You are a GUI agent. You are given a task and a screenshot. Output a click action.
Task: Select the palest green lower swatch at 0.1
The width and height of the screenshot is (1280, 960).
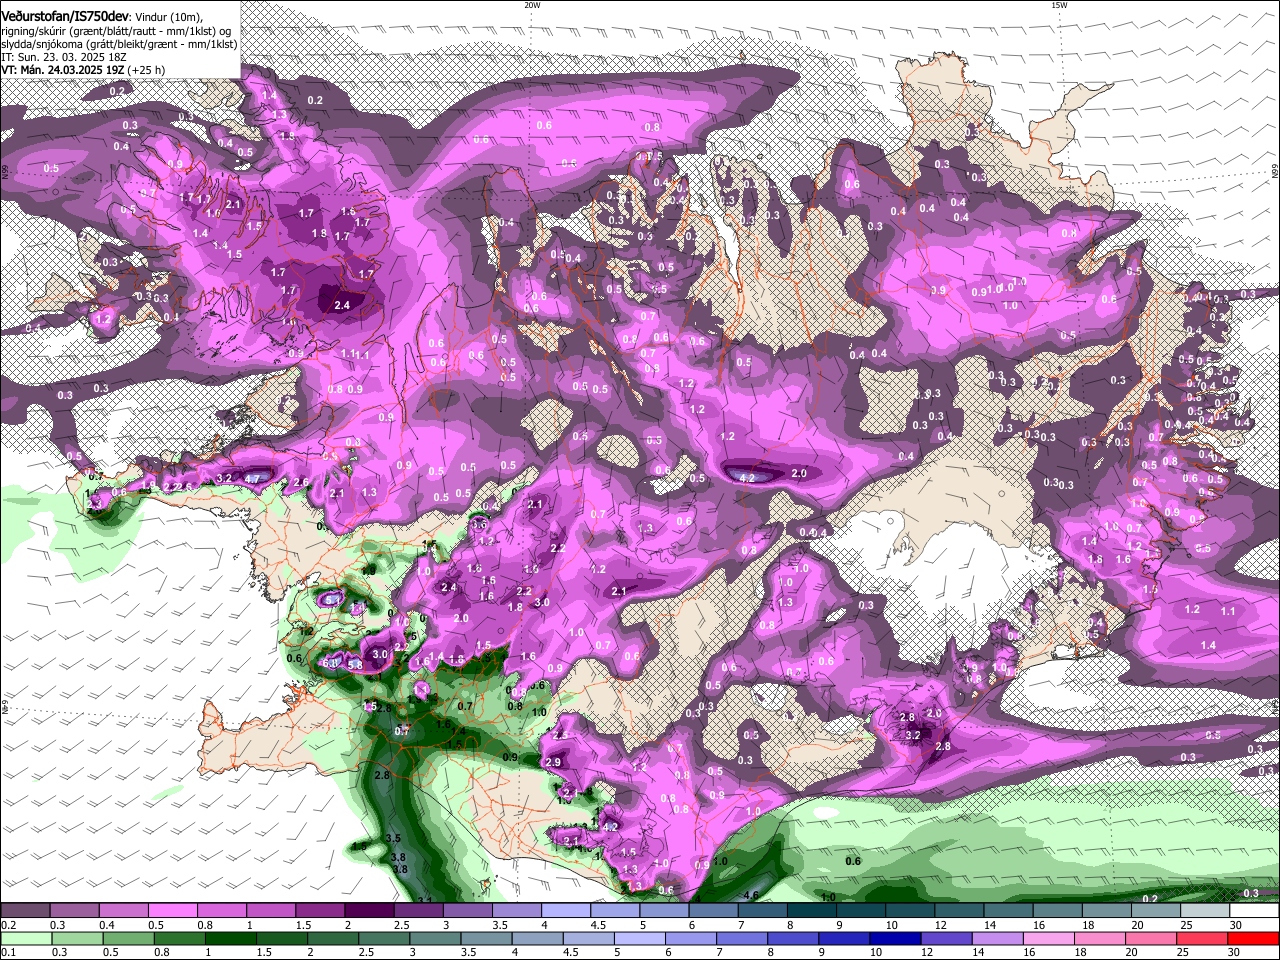click(x=25, y=938)
